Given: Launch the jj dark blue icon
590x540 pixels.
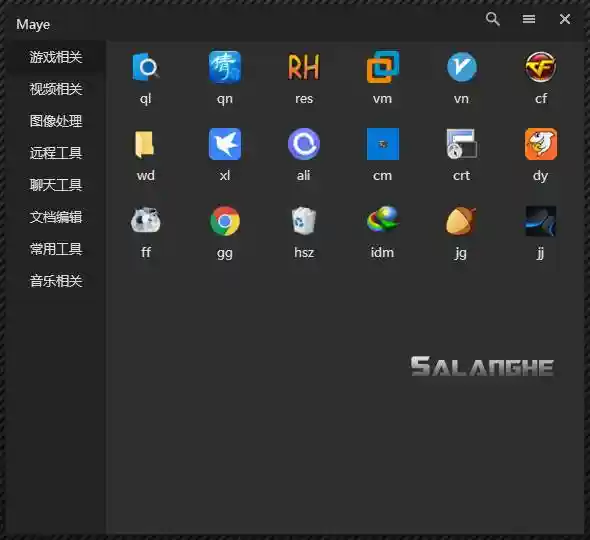Looking at the screenshot, I should tap(541, 221).
